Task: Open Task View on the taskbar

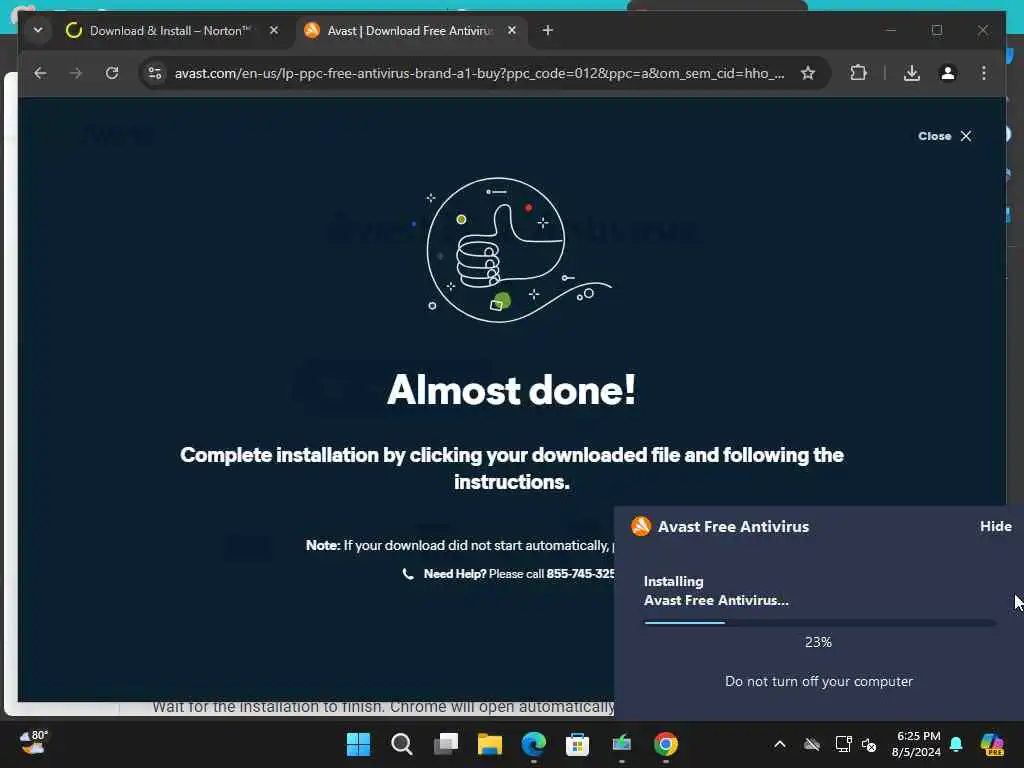Action: click(446, 744)
